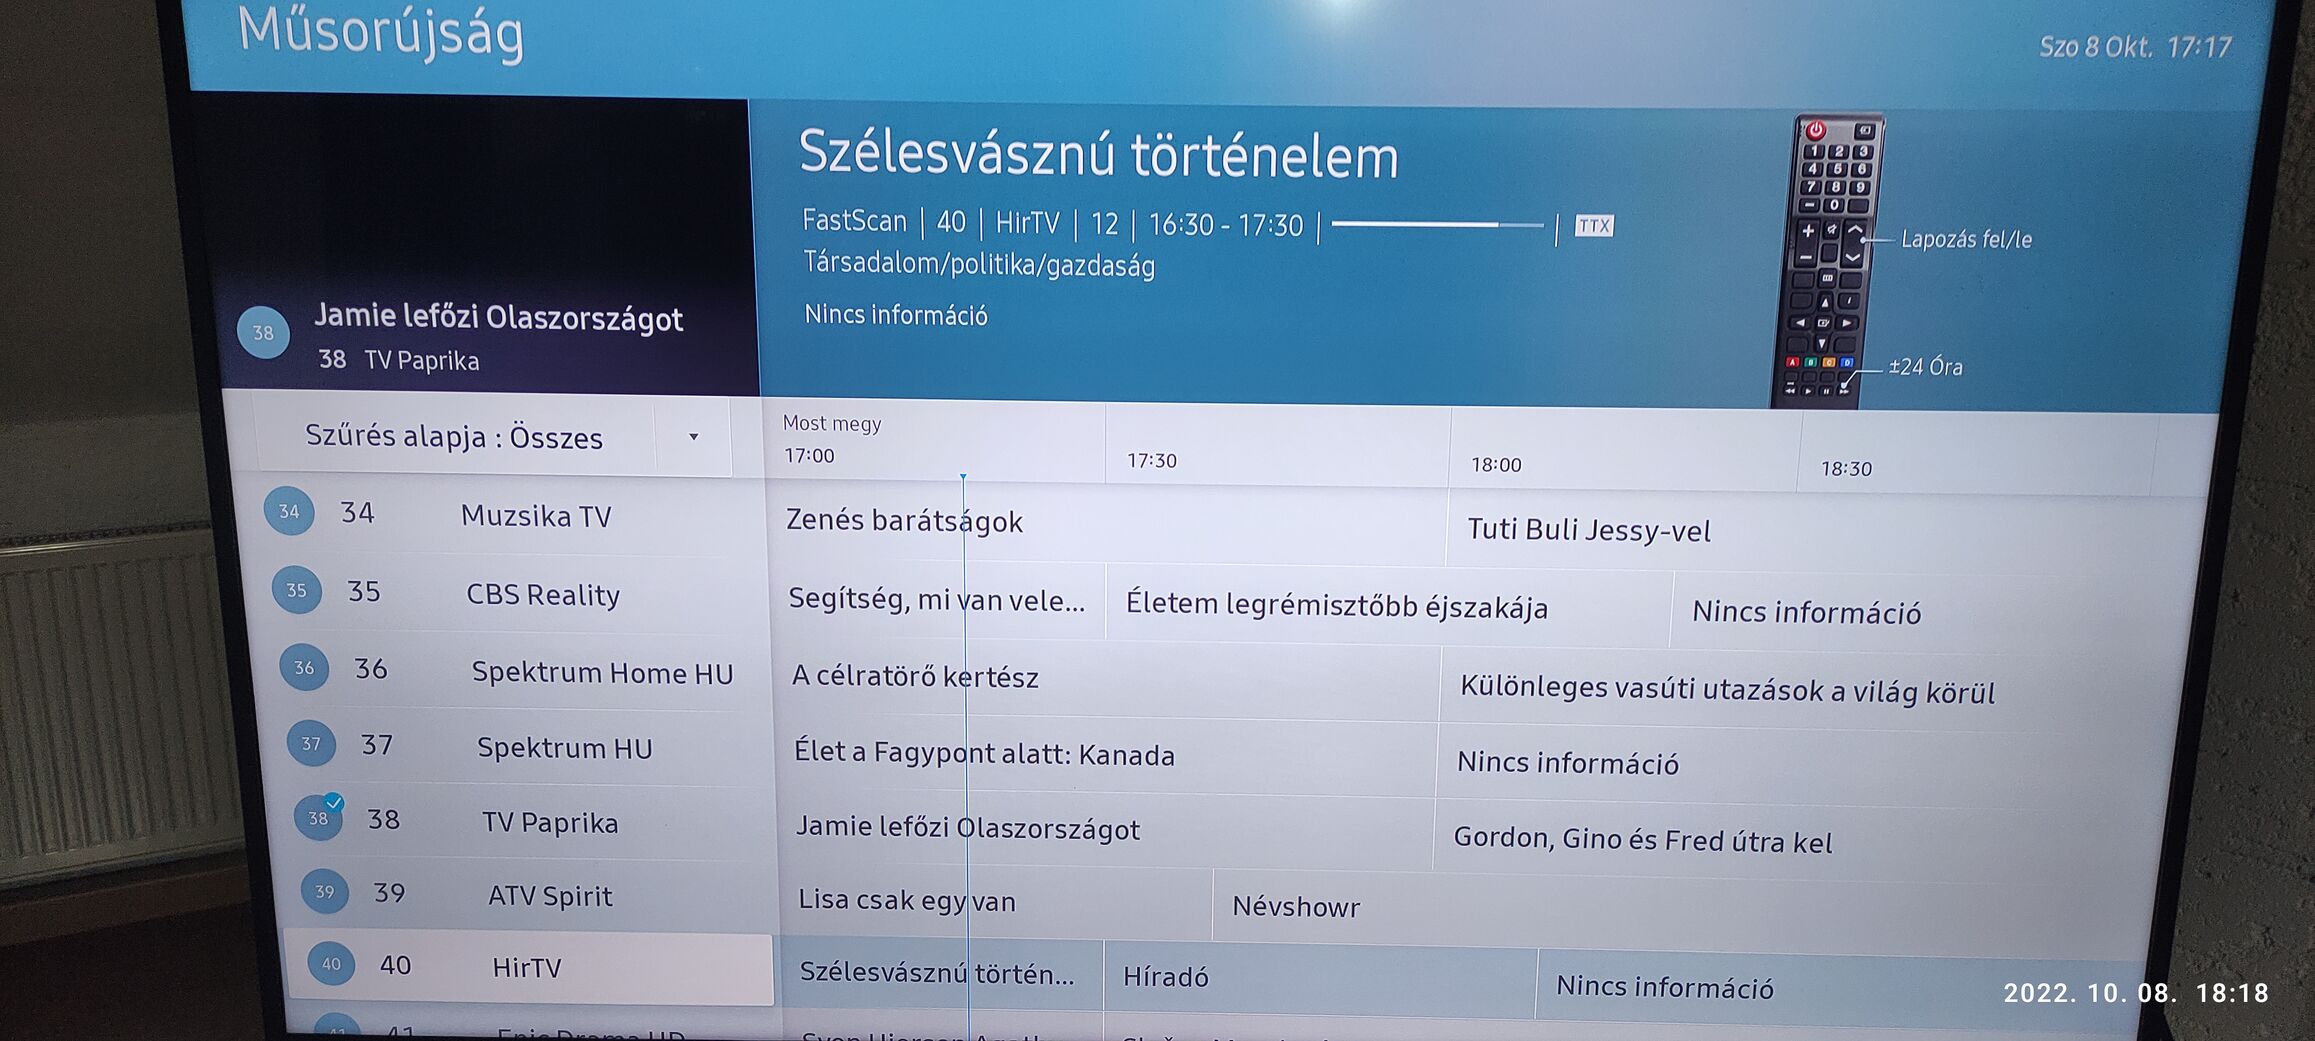Select the round 37 badge for Spektrum HU

[x=311, y=743]
